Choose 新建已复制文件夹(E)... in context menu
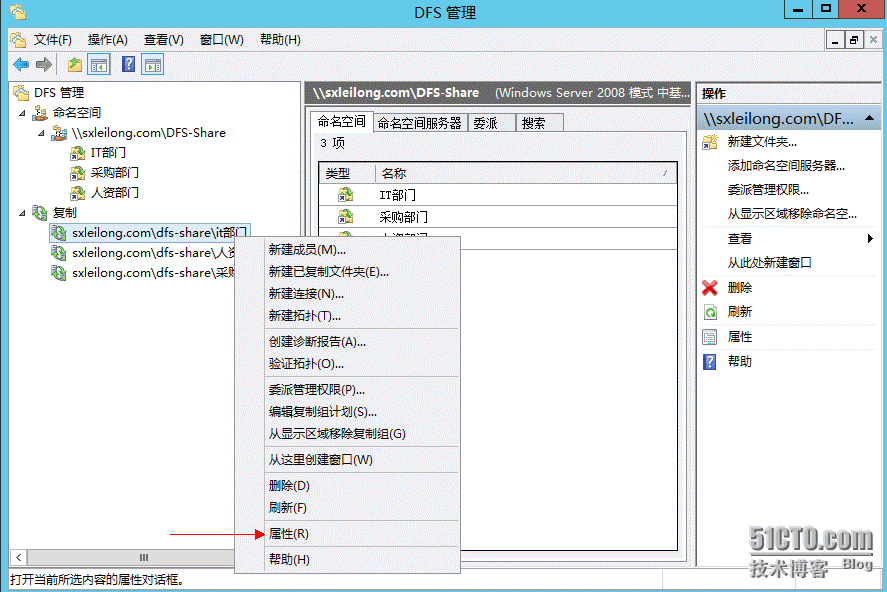The width and height of the screenshot is (887, 592). (362, 271)
